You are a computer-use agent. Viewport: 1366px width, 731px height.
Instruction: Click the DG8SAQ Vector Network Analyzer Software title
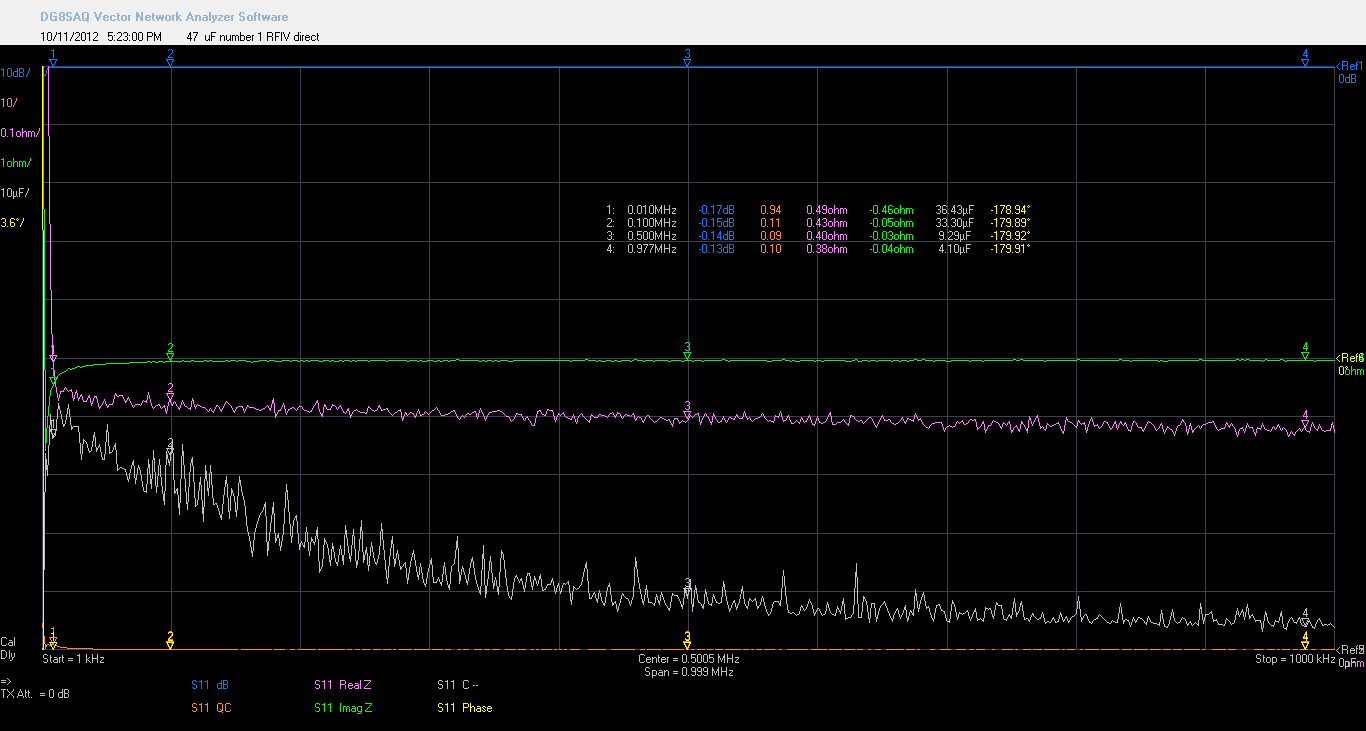tap(164, 17)
